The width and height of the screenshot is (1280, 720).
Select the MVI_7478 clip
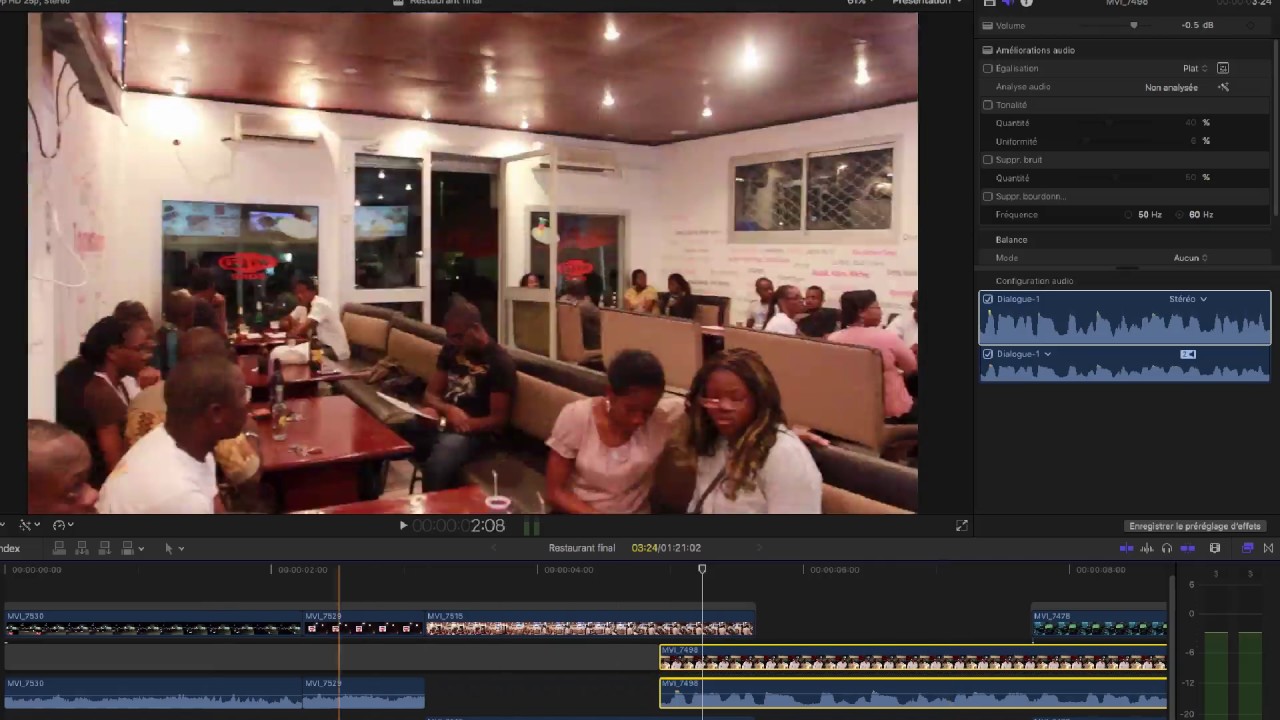pyautogui.click(x=1099, y=622)
